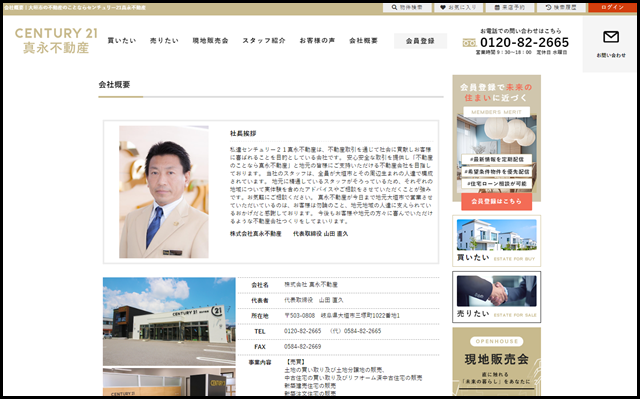
Task: Click 株式会社 真永不動産 company name cell
Action: click(311, 284)
